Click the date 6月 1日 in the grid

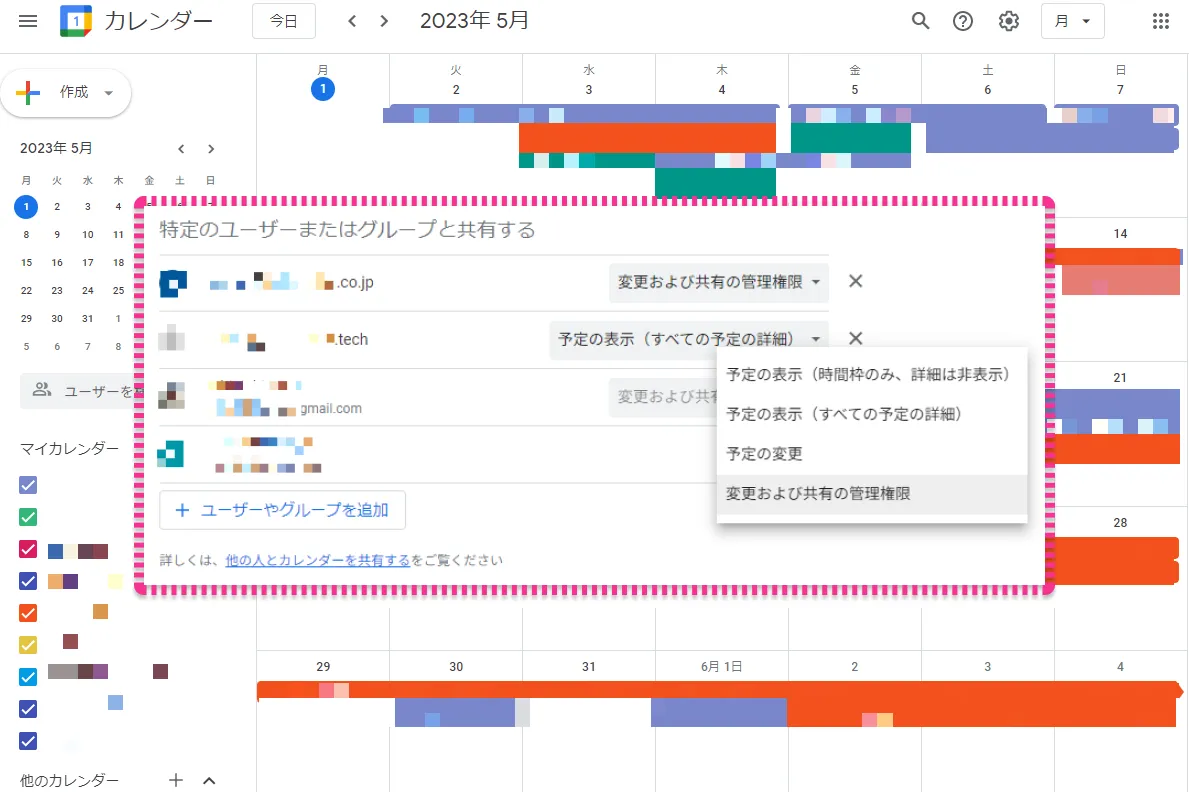[x=721, y=666]
